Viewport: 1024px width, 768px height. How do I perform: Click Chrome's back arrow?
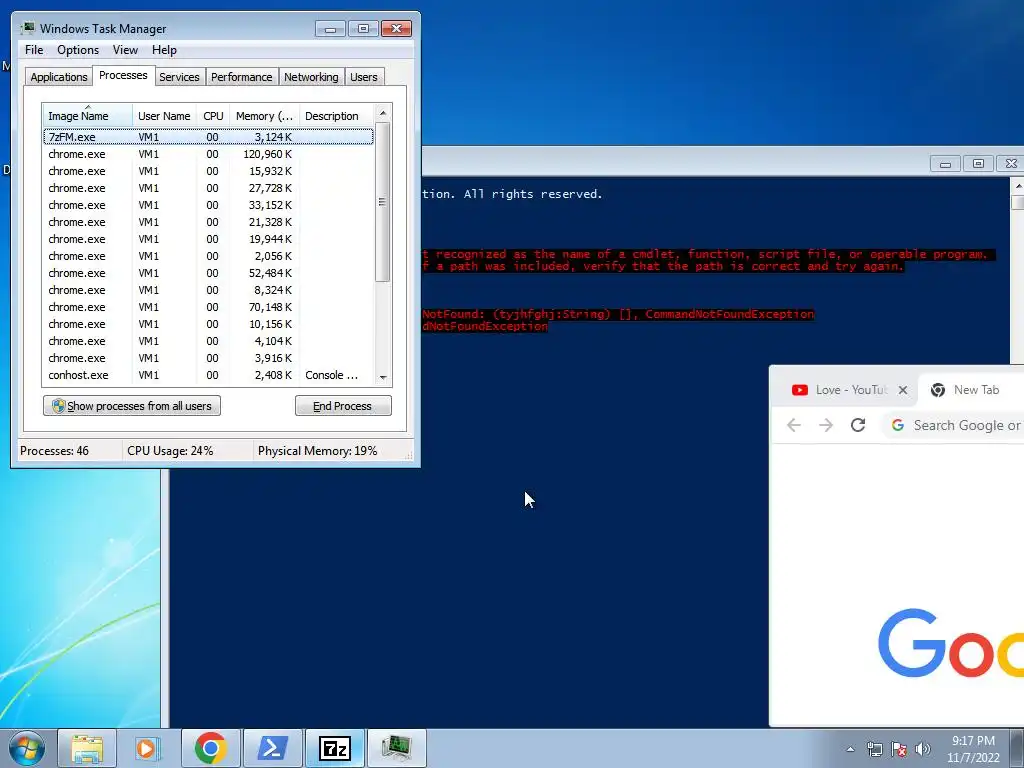coord(794,425)
